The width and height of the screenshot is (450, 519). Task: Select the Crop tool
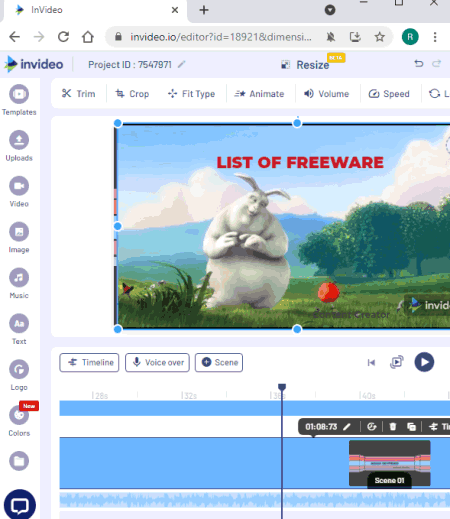click(x=132, y=94)
